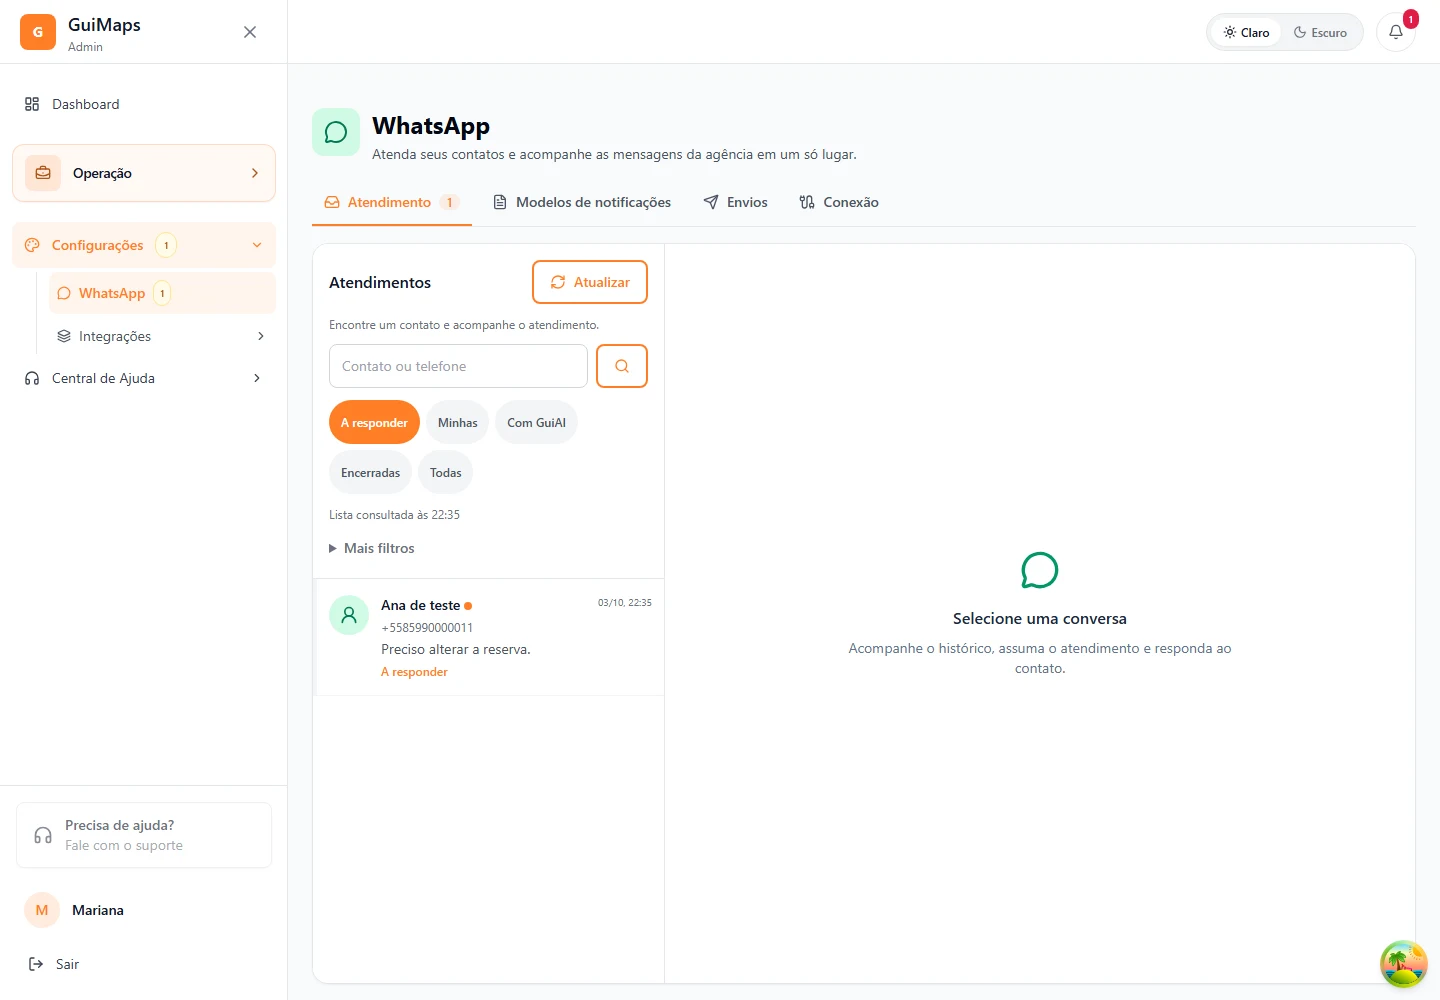Click the GuiMaps orange logo icon
Viewport: 1440px width, 1000px height.
[x=38, y=32]
